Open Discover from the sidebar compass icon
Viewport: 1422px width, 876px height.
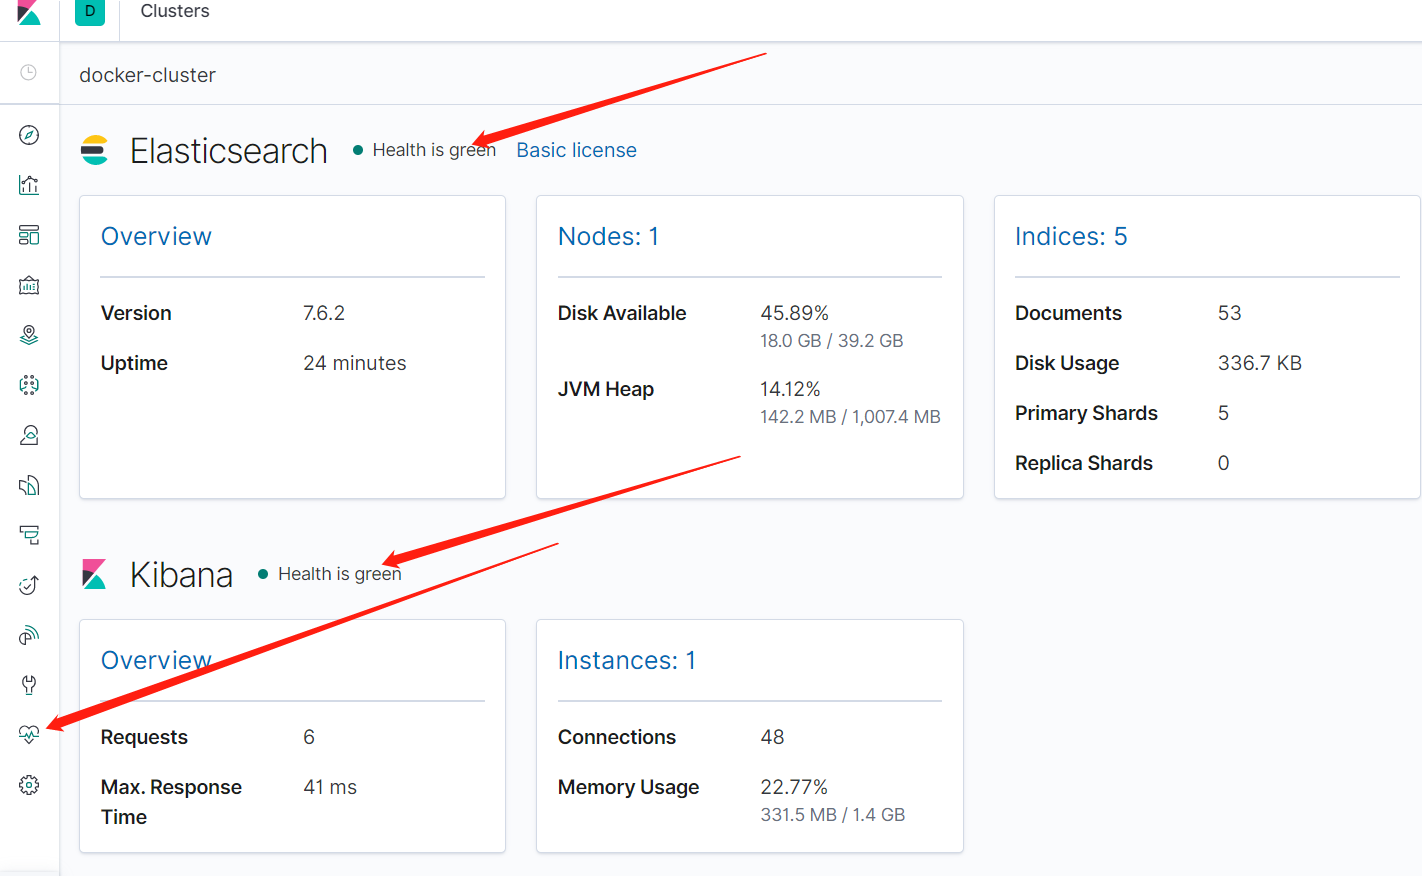click(x=29, y=135)
